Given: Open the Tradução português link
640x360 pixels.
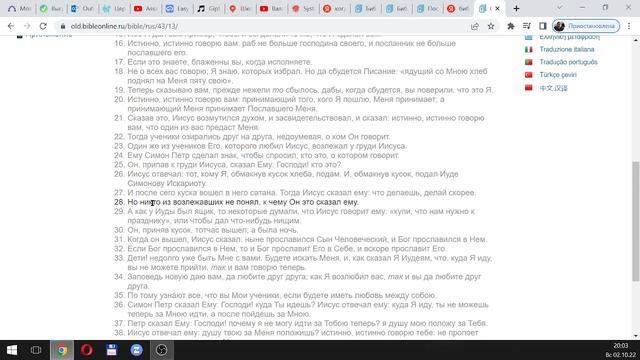Looking at the screenshot, I should click(x=568, y=62).
